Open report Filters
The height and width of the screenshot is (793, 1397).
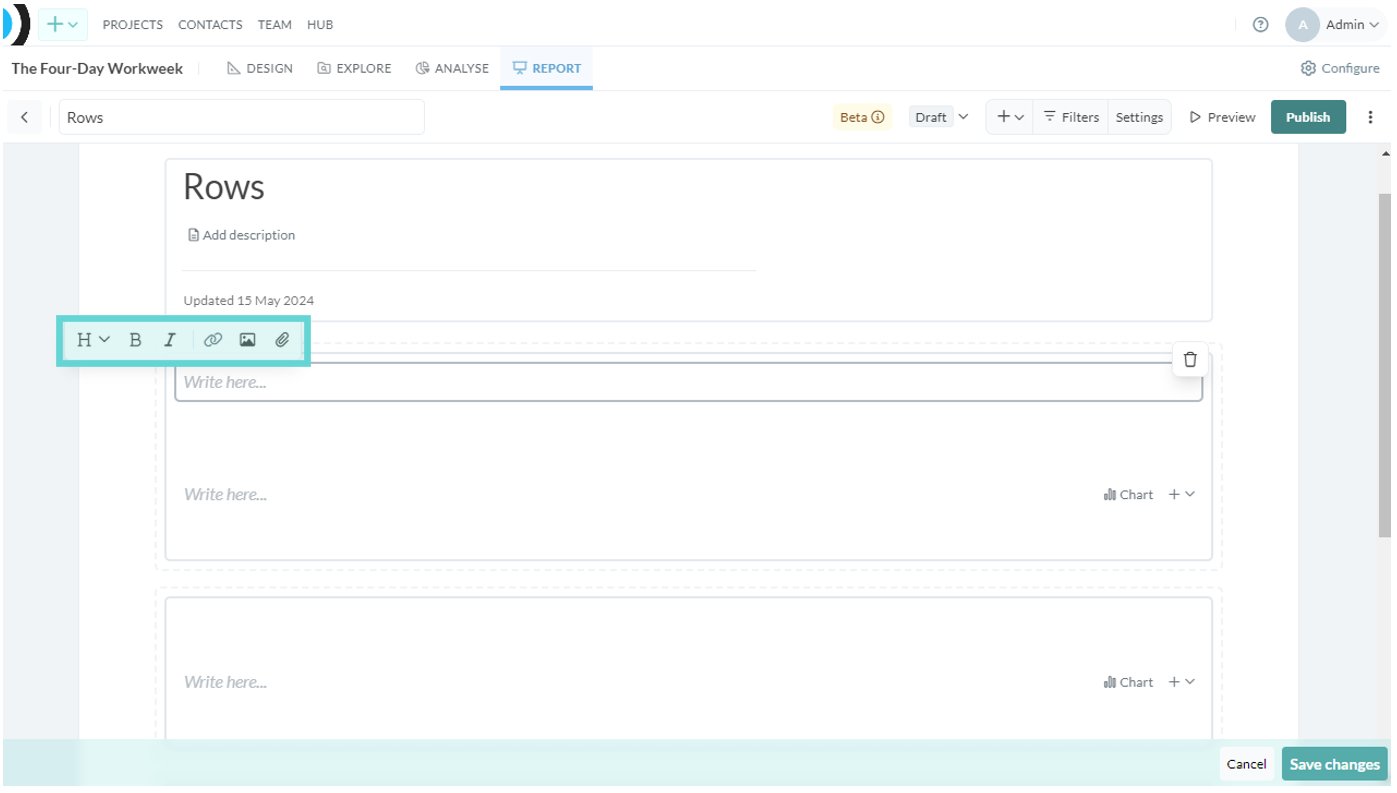1071,117
